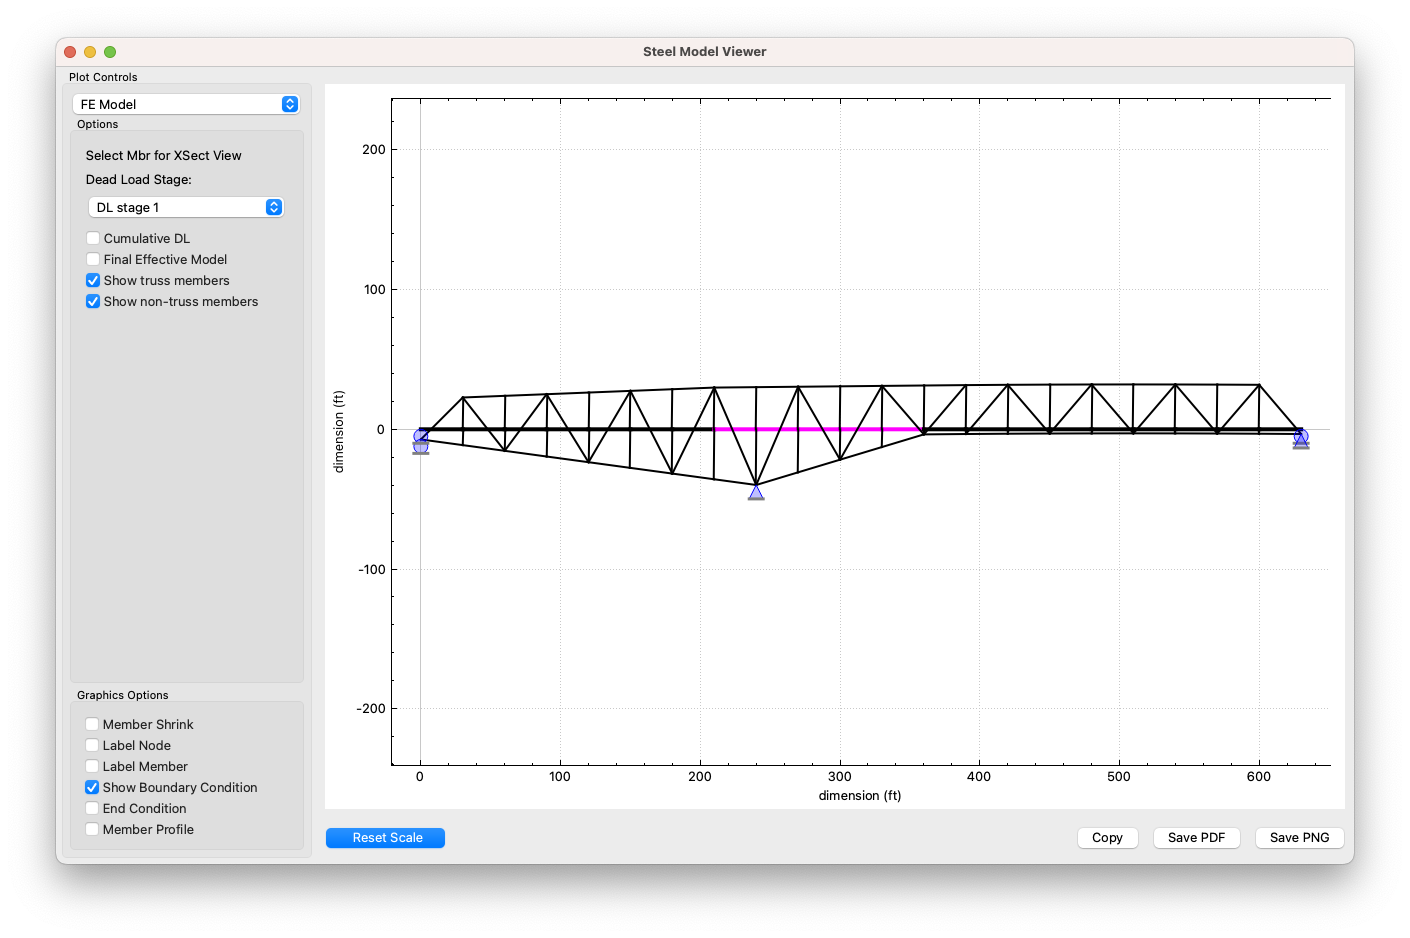Expand the DL stage 1 dropdown
1410x938 pixels.
pos(186,207)
